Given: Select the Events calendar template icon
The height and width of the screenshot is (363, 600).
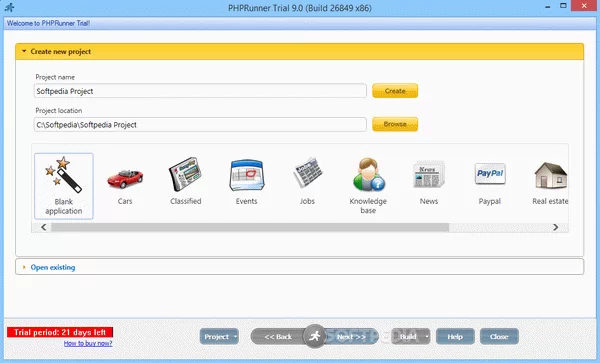Looking at the screenshot, I should (247, 175).
